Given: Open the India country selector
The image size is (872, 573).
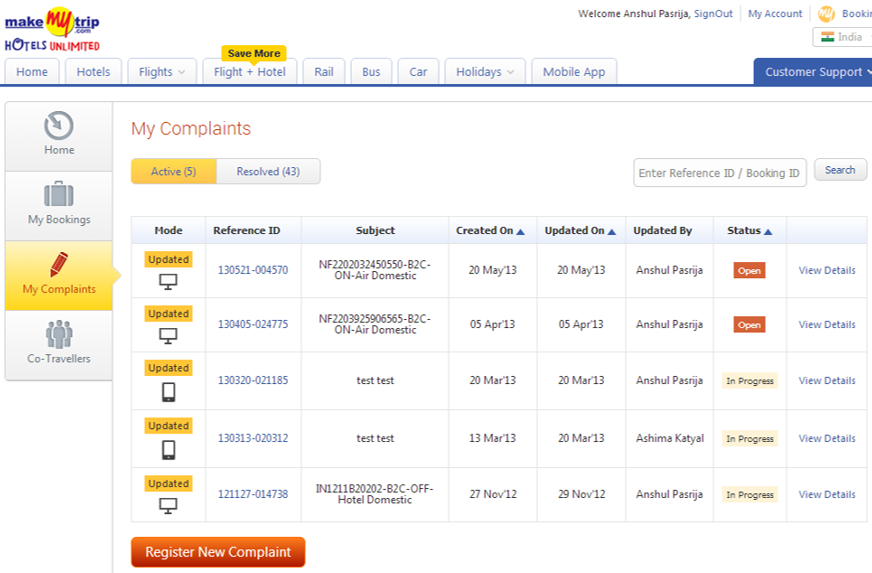Looking at the screenshot, I should [x=843, y=37].
